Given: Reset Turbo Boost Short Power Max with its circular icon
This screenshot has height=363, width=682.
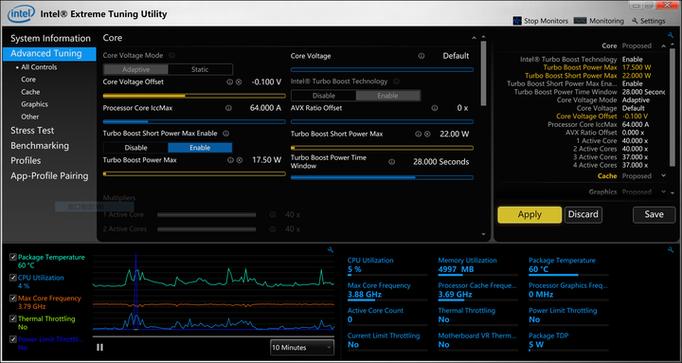Looking at the screenshot, I should [x=427, y=134].
